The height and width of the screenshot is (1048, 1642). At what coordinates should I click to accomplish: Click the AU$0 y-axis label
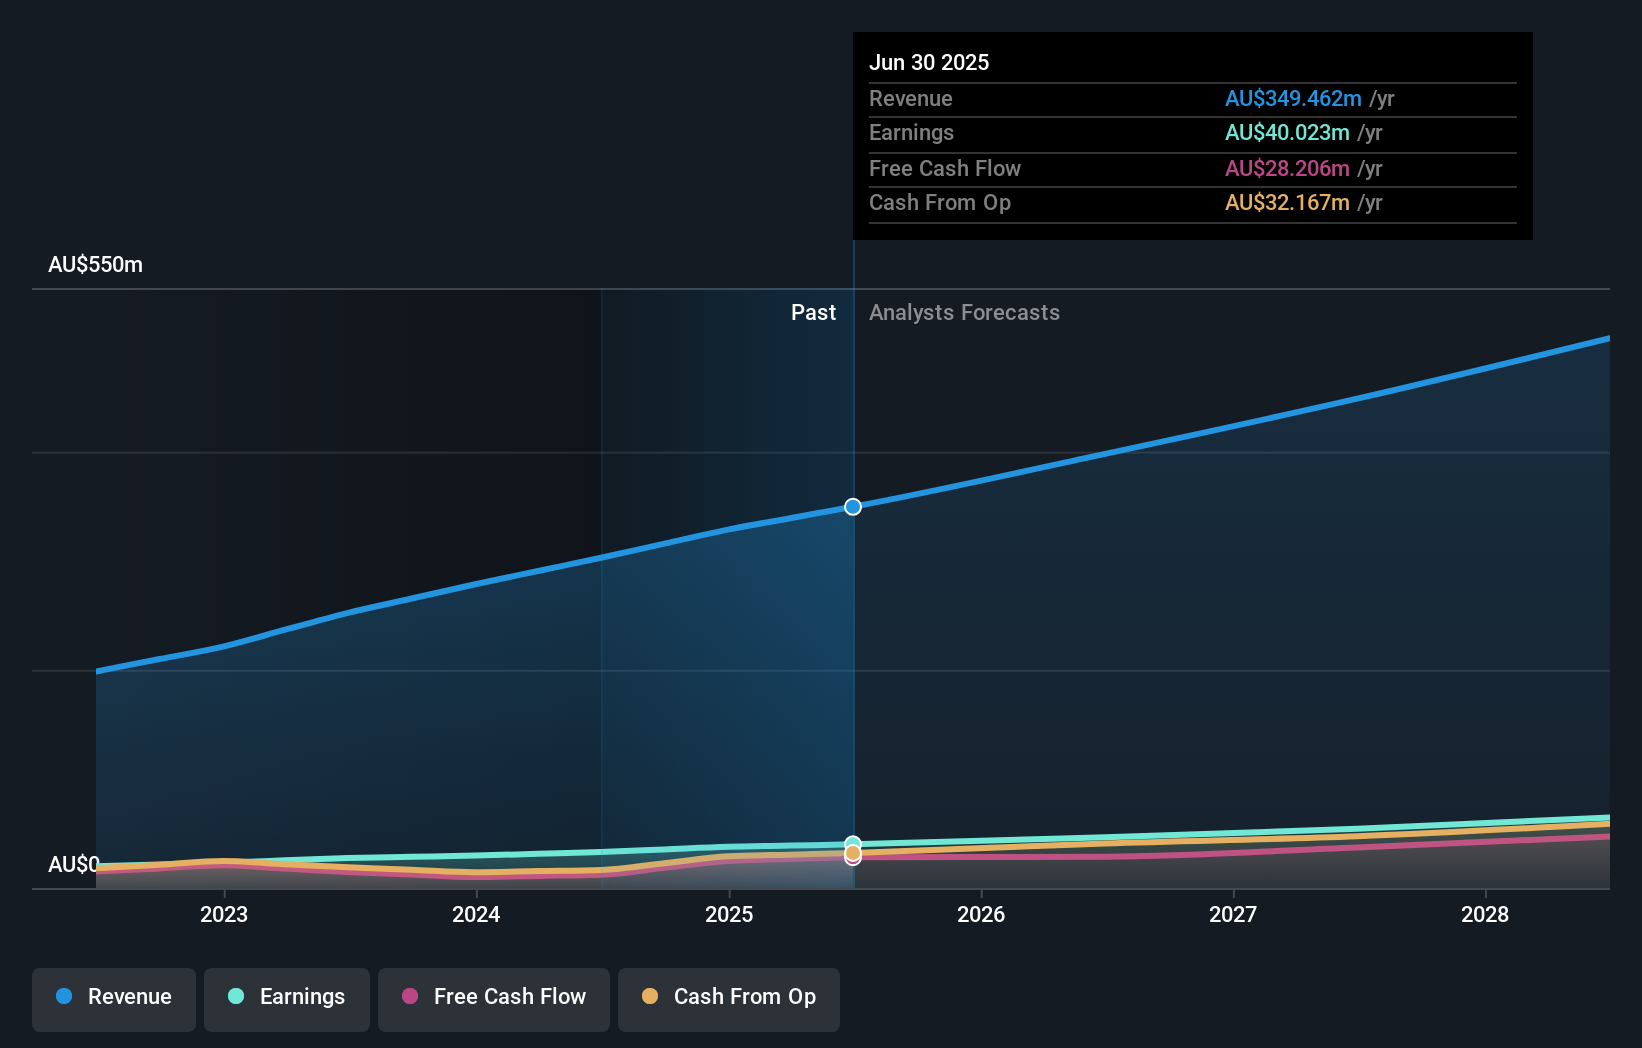[74, 864]
